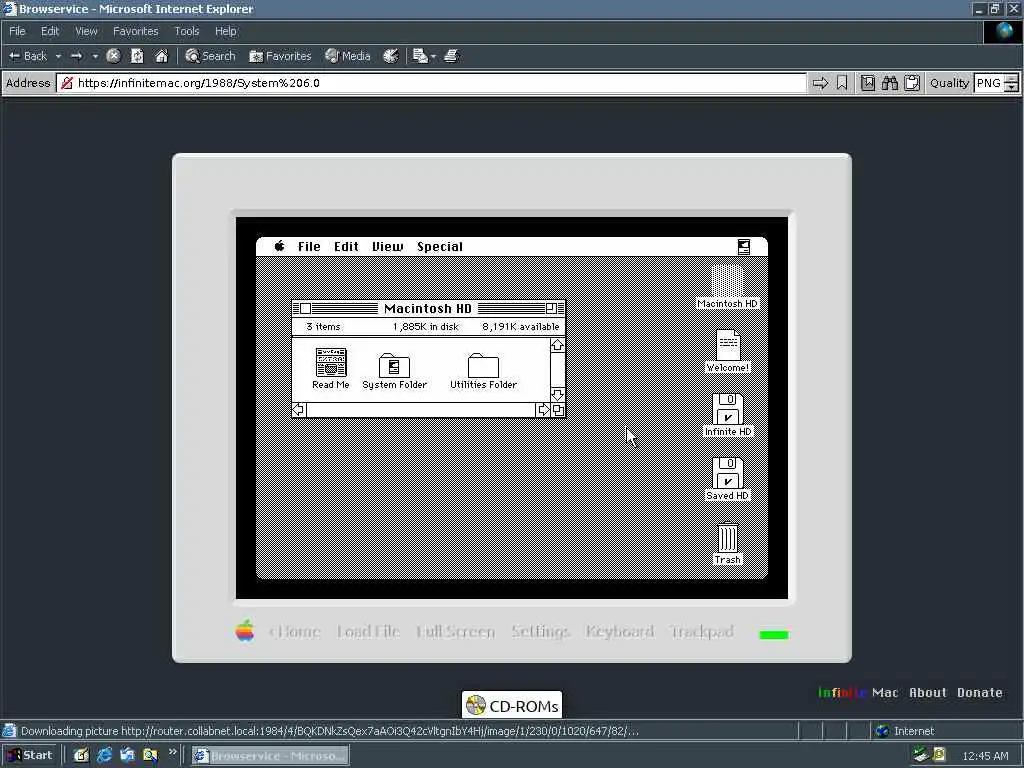1024x768 pixels.
Task: Open the Favorites pane from toolbar
Action: 280,56
